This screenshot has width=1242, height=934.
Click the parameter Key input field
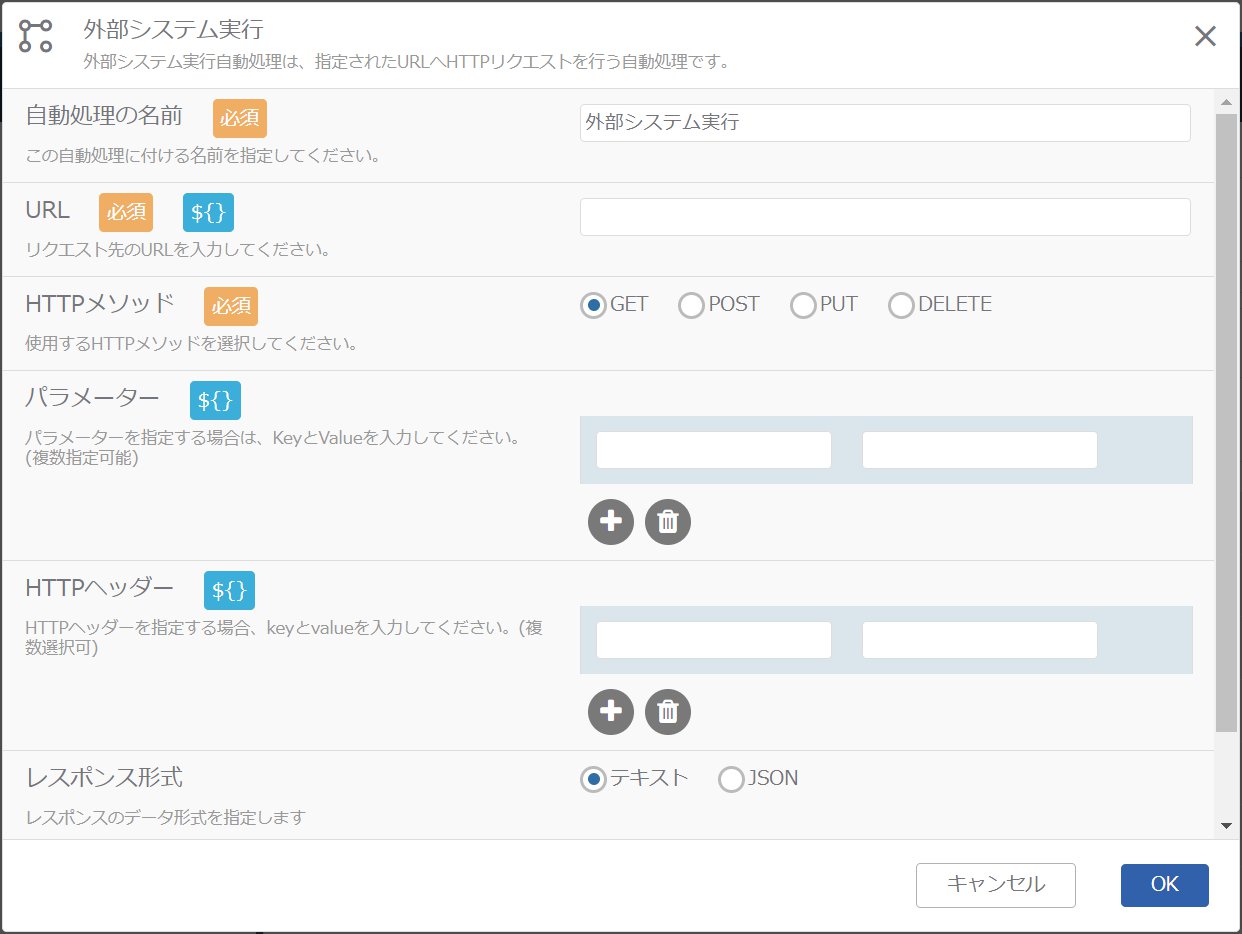click(x=714, y=450)
